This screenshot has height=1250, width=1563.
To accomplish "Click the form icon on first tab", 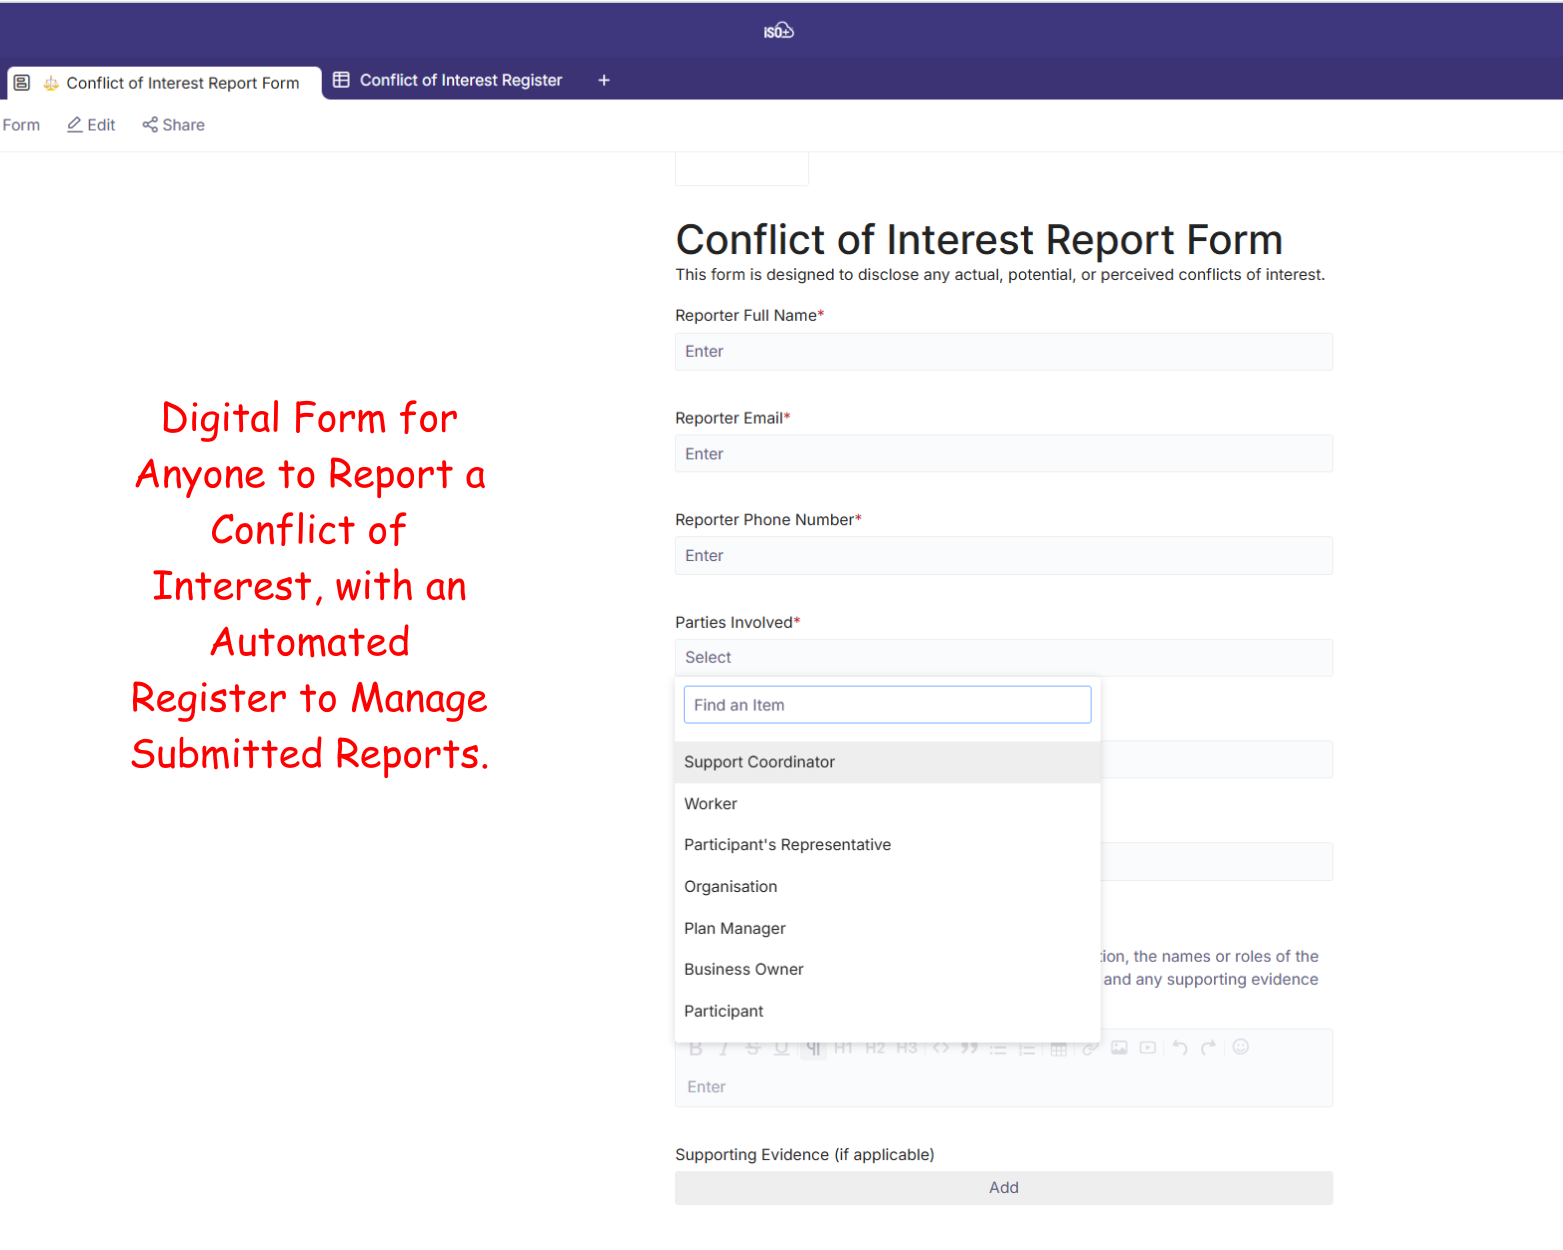I will (x=22, y=83).
